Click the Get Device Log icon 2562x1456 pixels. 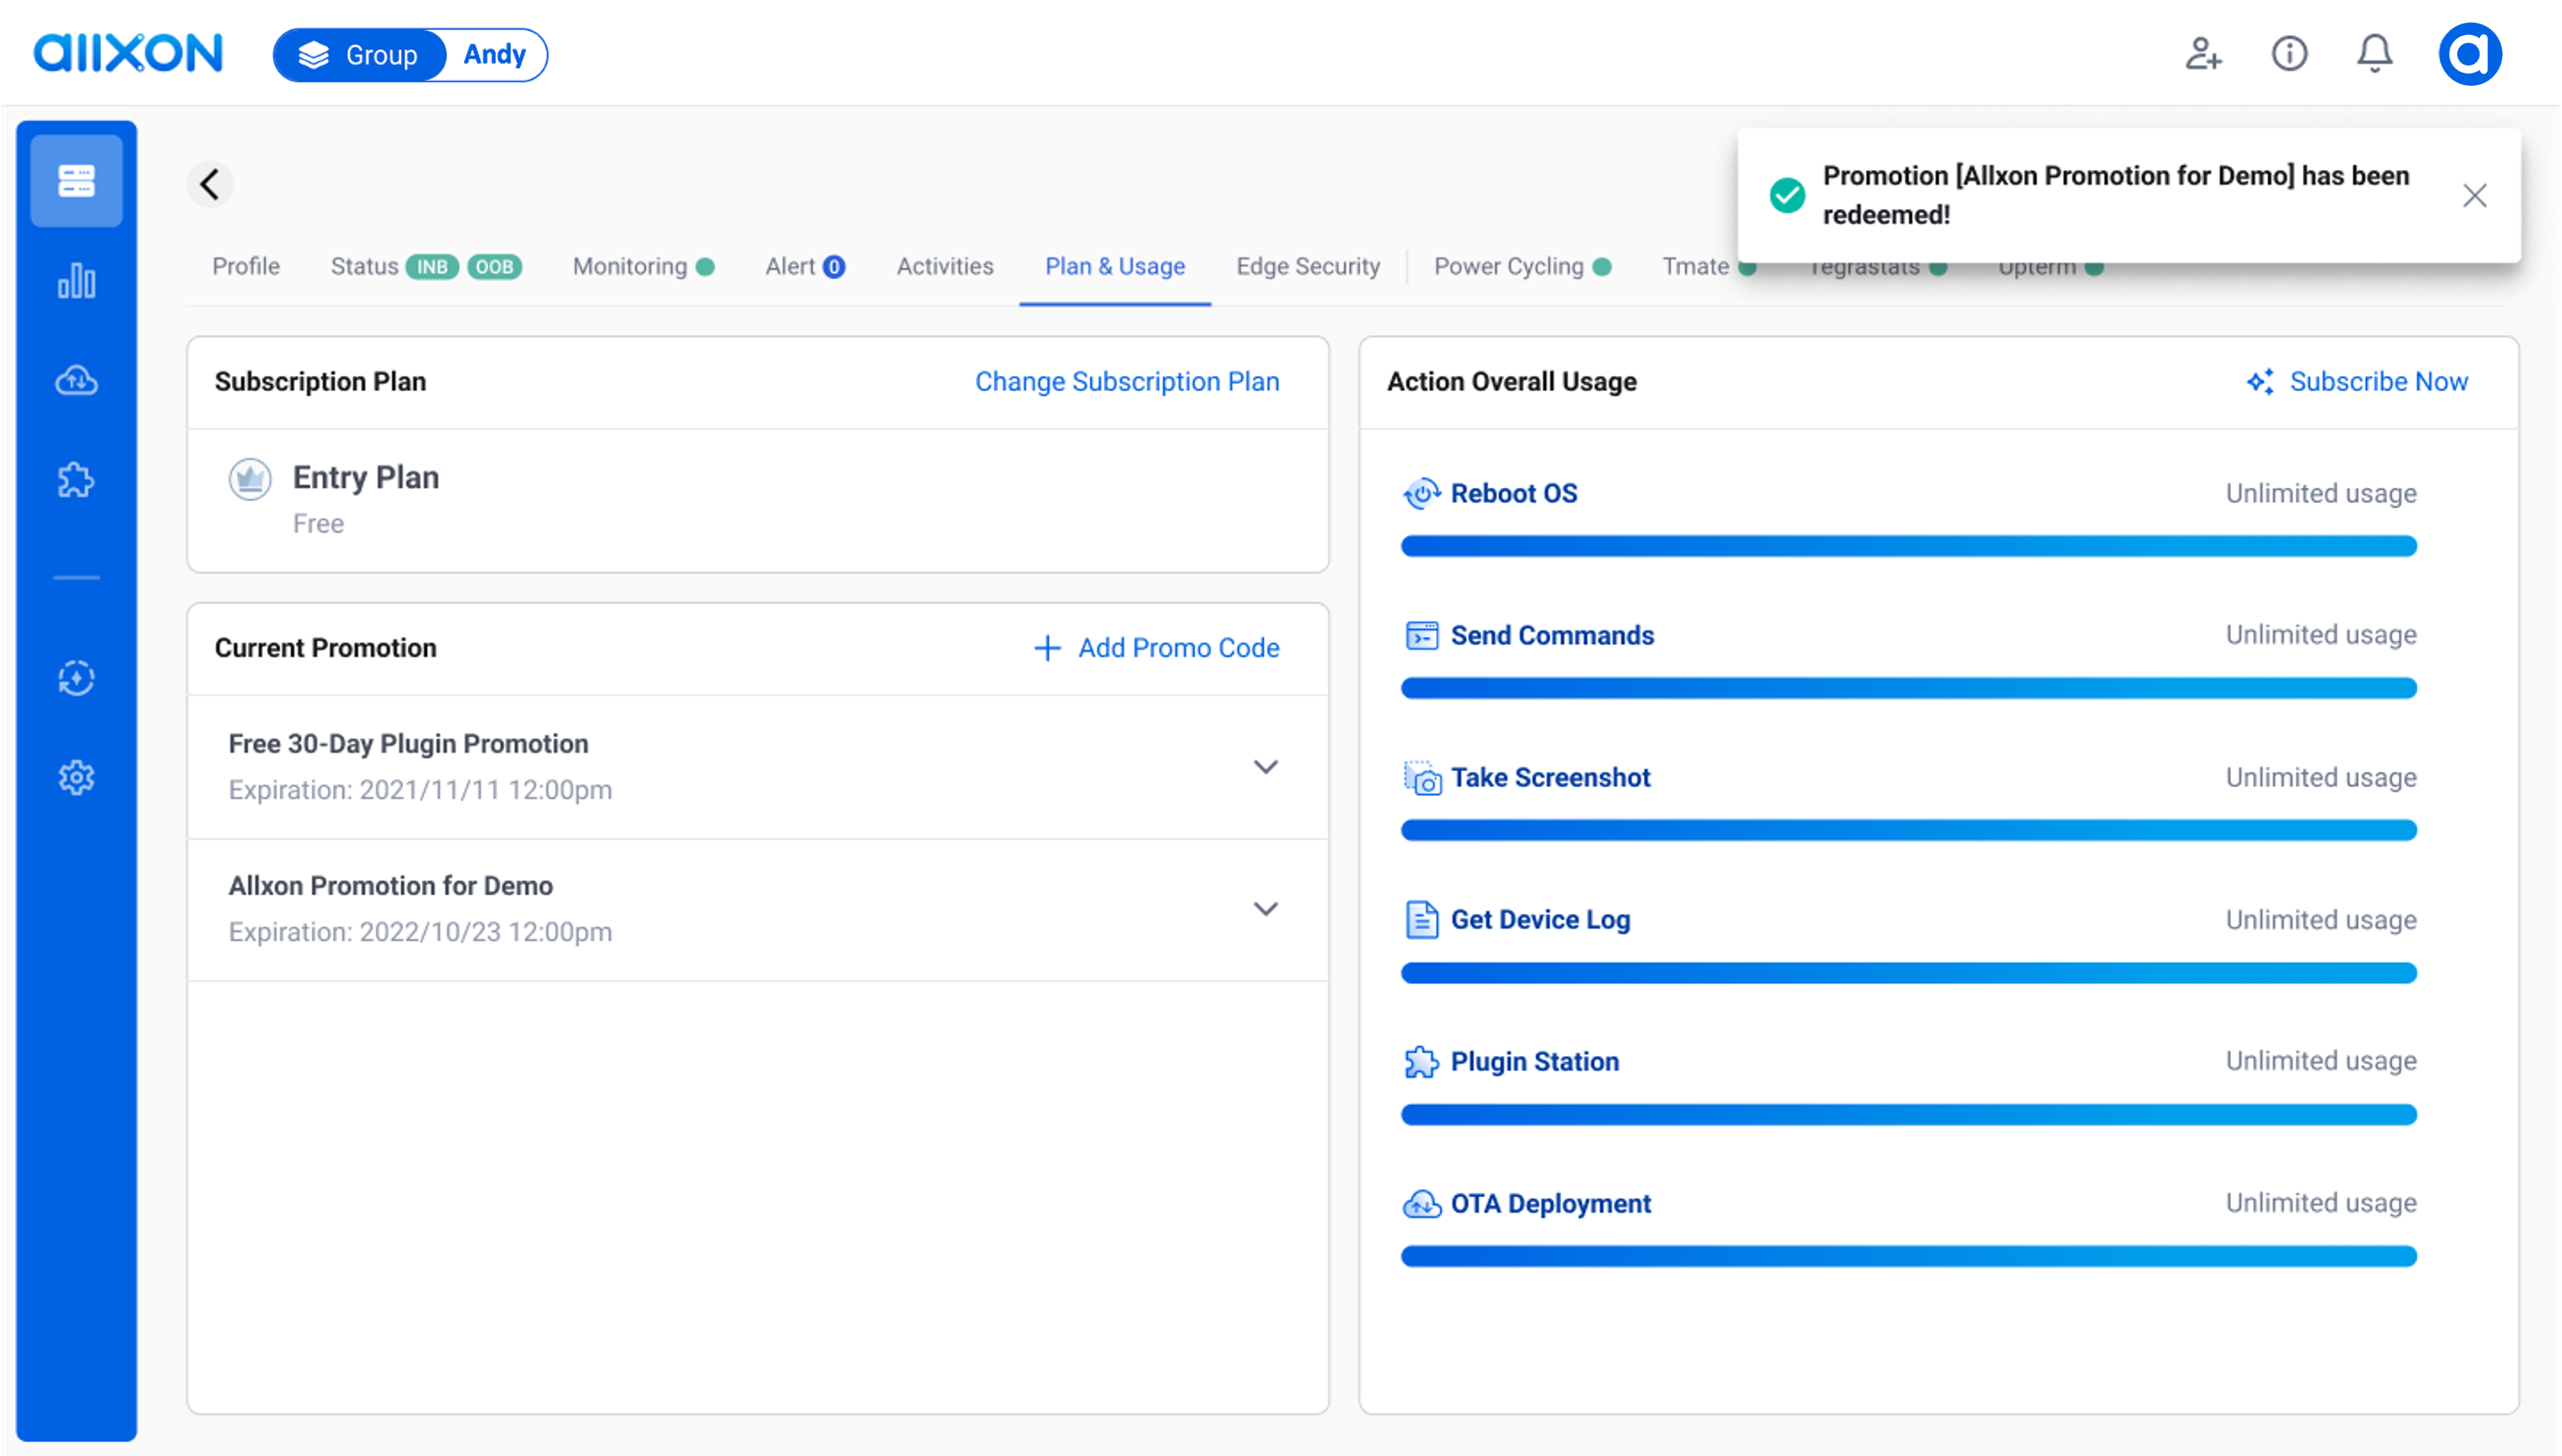[1421, 920]
